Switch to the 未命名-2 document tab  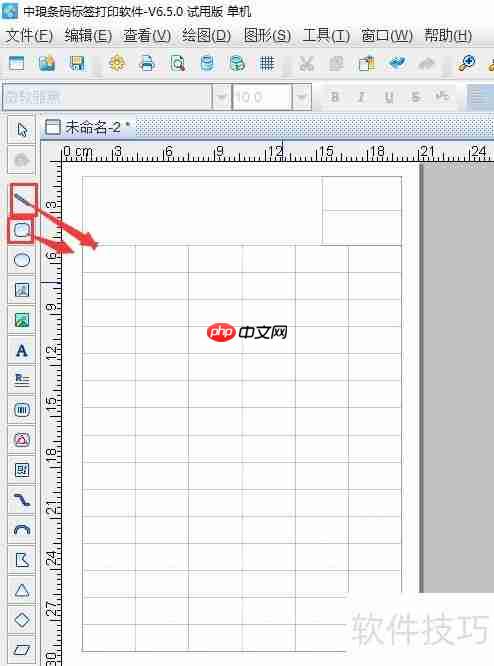click(x=88, y=127)
